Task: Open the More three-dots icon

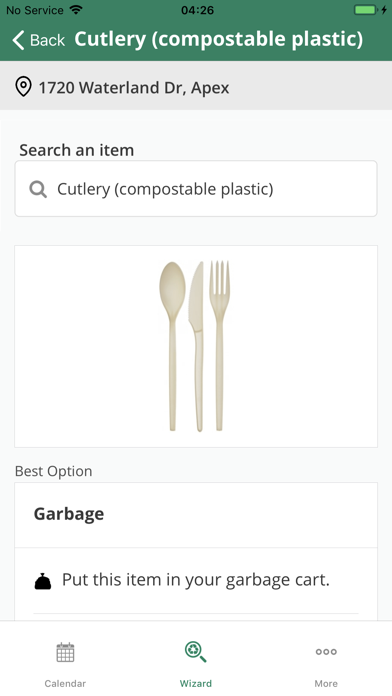Action: click(326, 652)
